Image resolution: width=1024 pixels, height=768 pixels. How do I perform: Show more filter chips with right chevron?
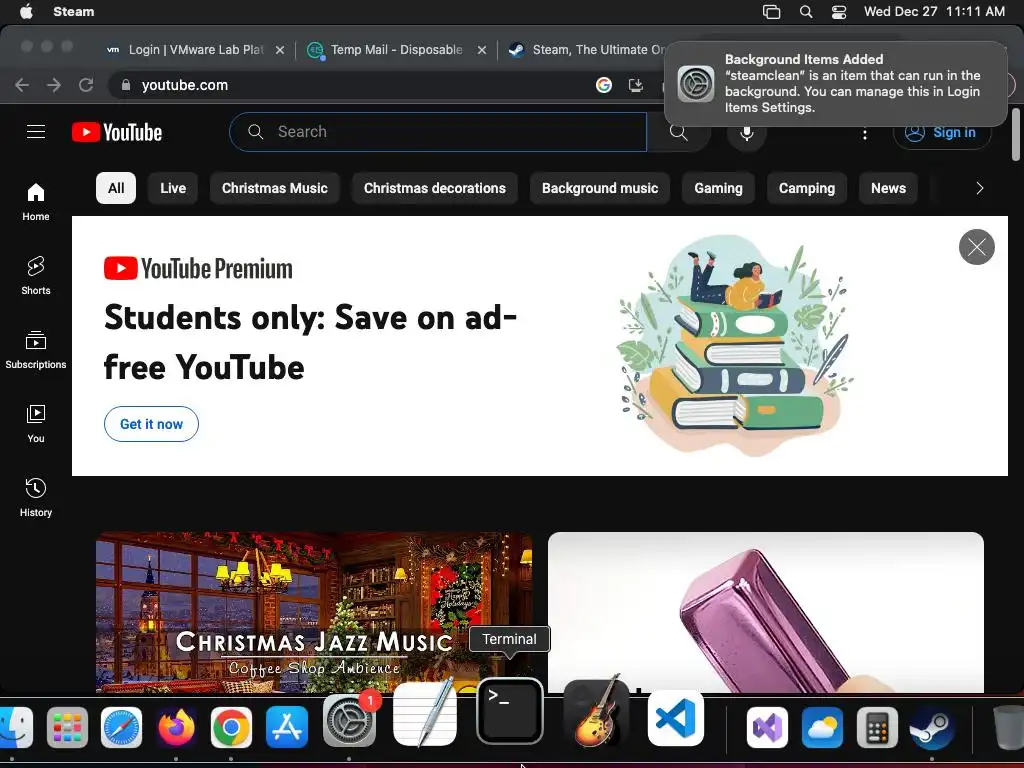(x=980, y=188)
